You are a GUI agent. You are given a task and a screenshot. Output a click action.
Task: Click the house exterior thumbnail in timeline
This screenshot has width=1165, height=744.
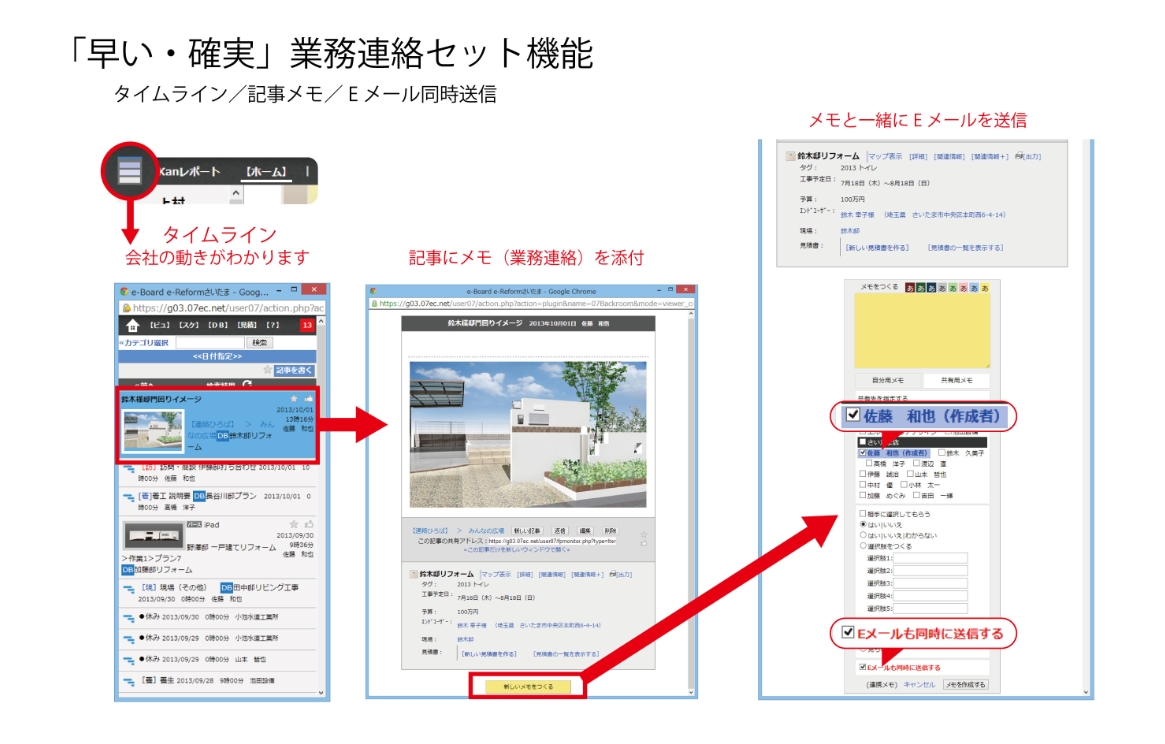point(152,430)
